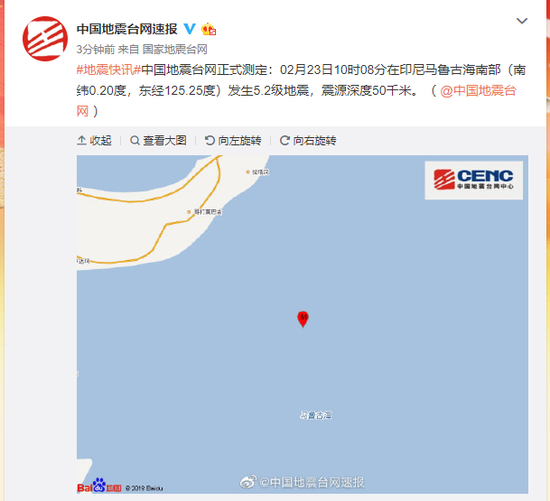Click the red earthquake epicenter marker
Viewport: 550px width, 501px height.
(303, 319)
